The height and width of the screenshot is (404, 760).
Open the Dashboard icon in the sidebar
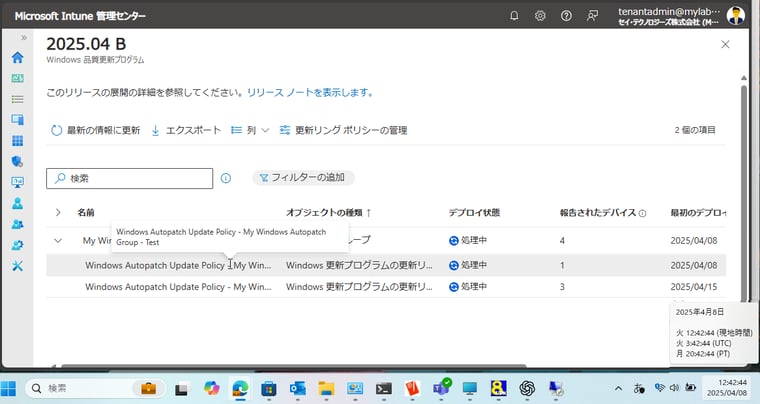pos(17,78)
